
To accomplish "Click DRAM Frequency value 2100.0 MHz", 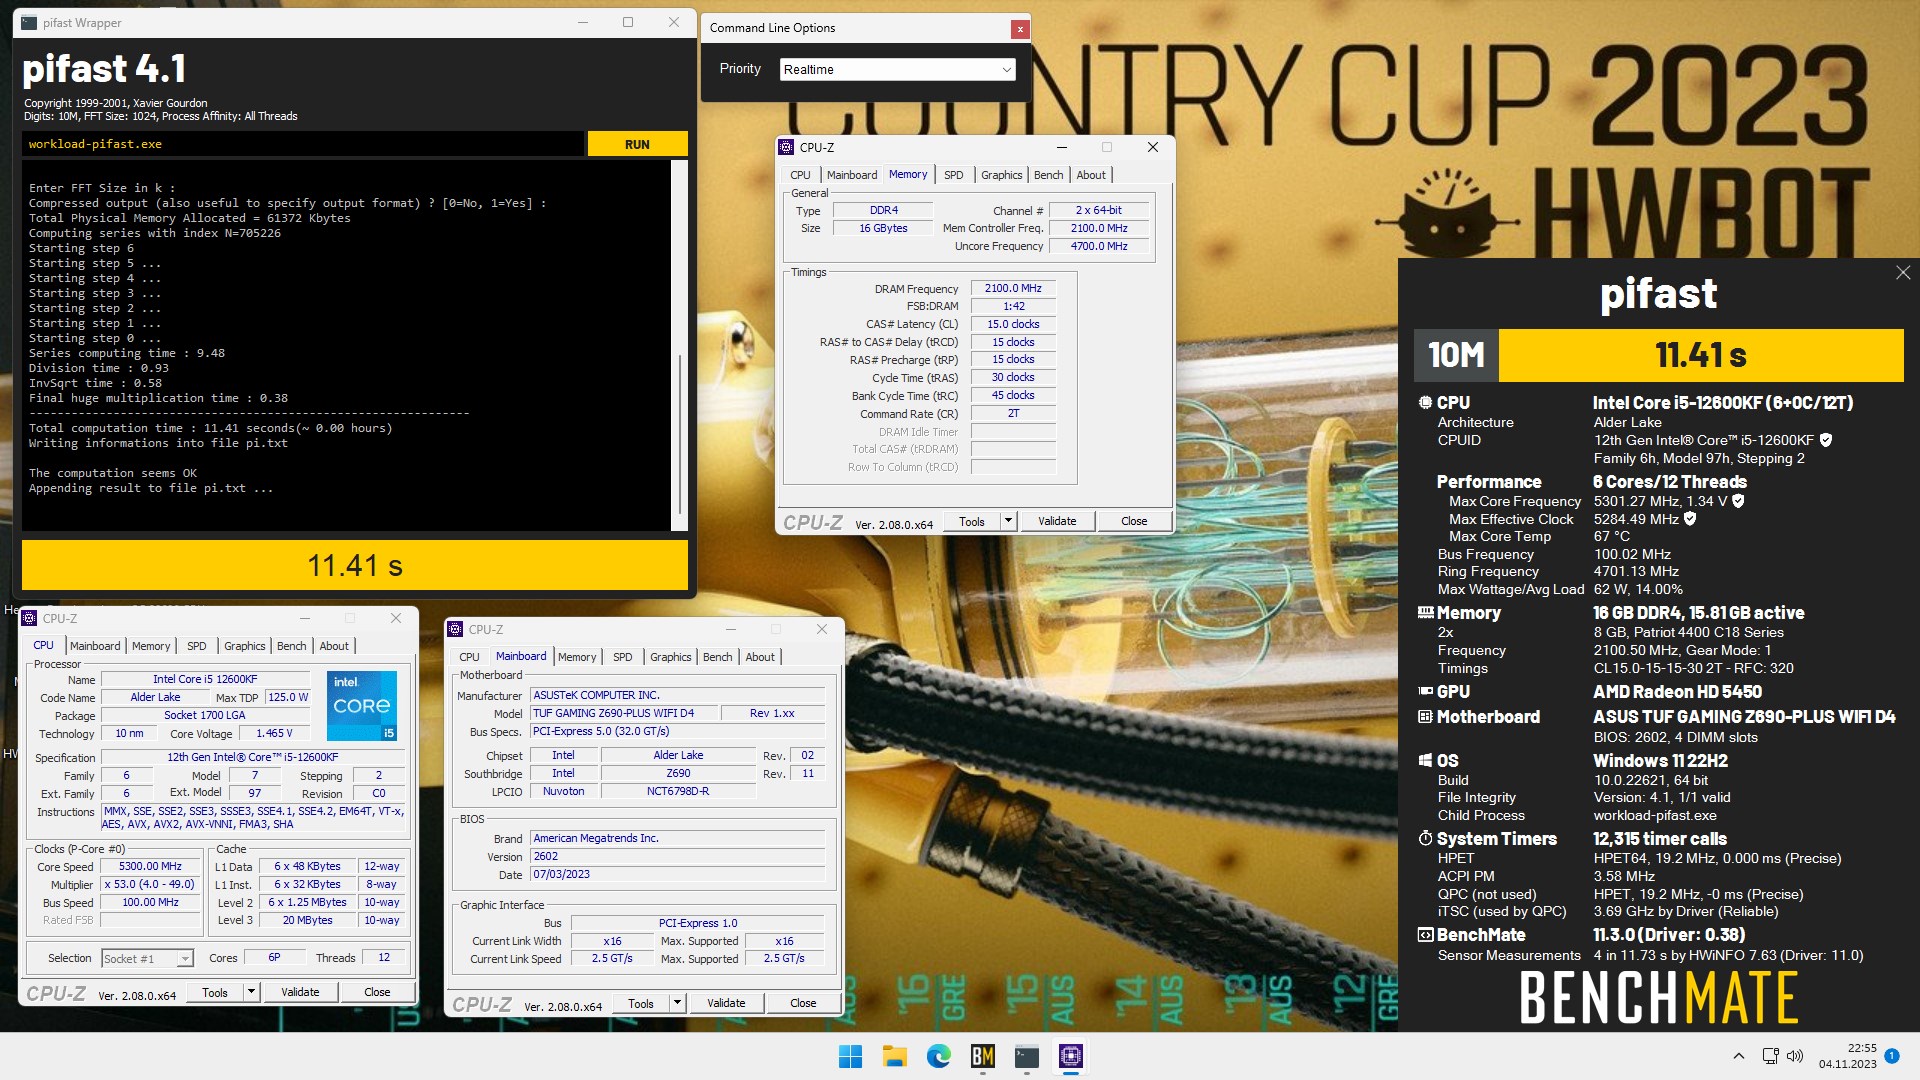I will (1013, 288).
